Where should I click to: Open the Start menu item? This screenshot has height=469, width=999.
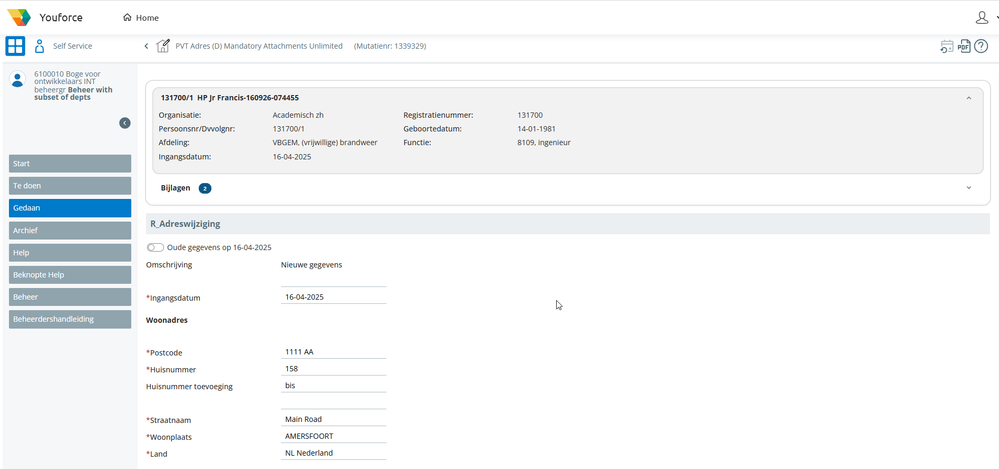coord(70,164)
